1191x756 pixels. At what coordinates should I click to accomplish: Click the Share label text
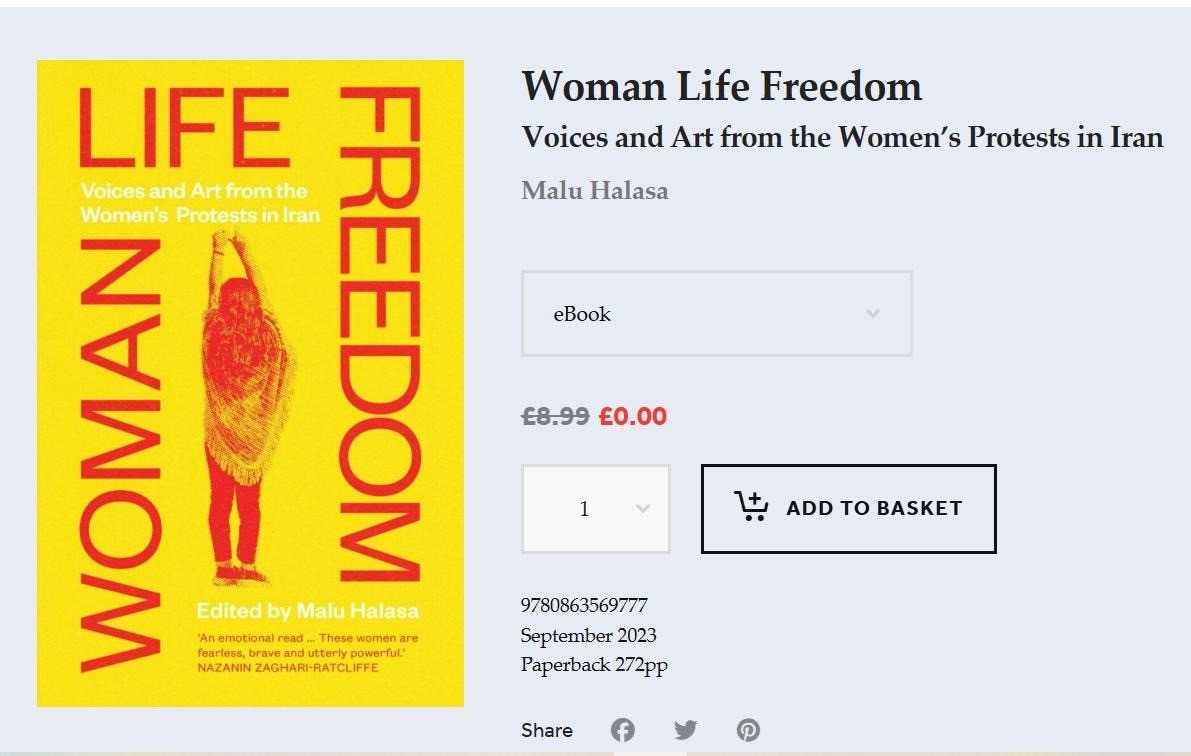click(x=547, y=731)
